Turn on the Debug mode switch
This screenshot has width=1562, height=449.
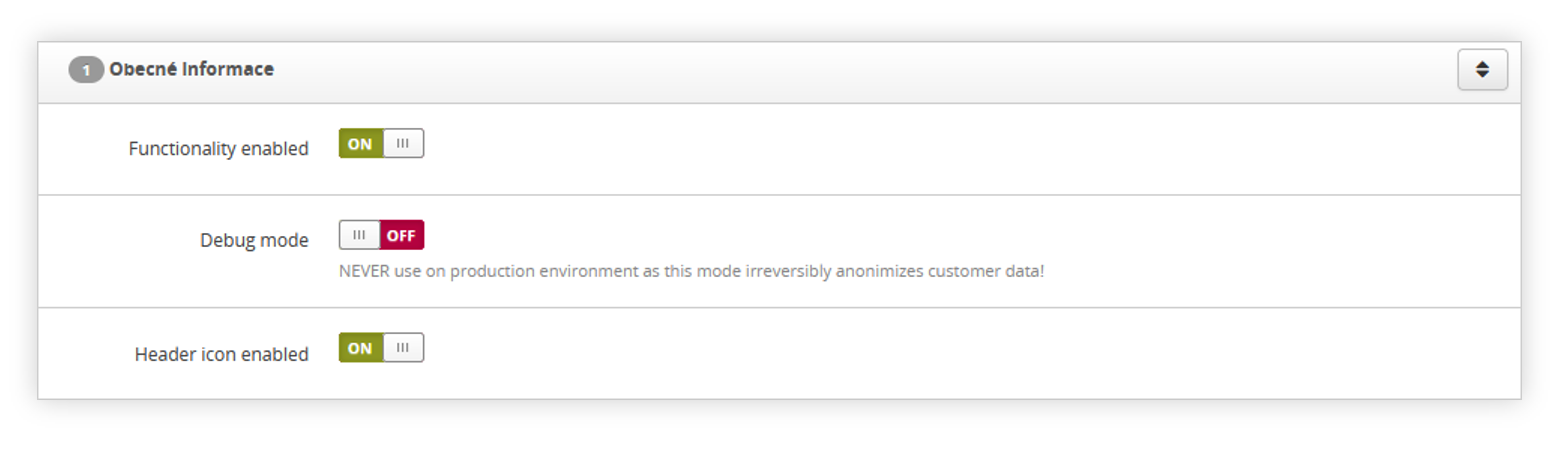pos(381,235)
